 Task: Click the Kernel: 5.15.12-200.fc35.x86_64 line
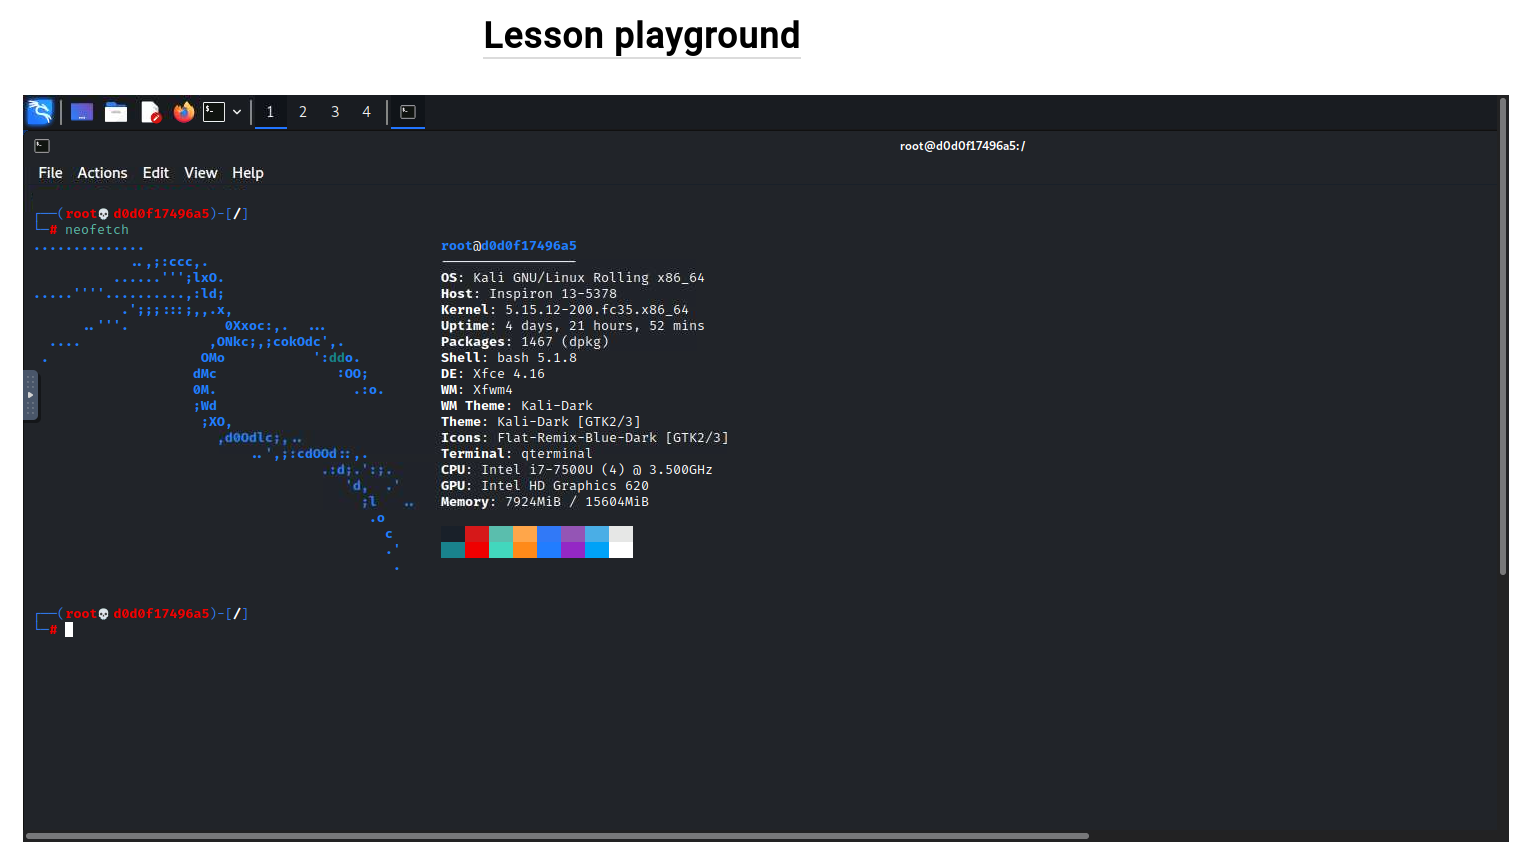pyautogui.click(x=565, y=310)
